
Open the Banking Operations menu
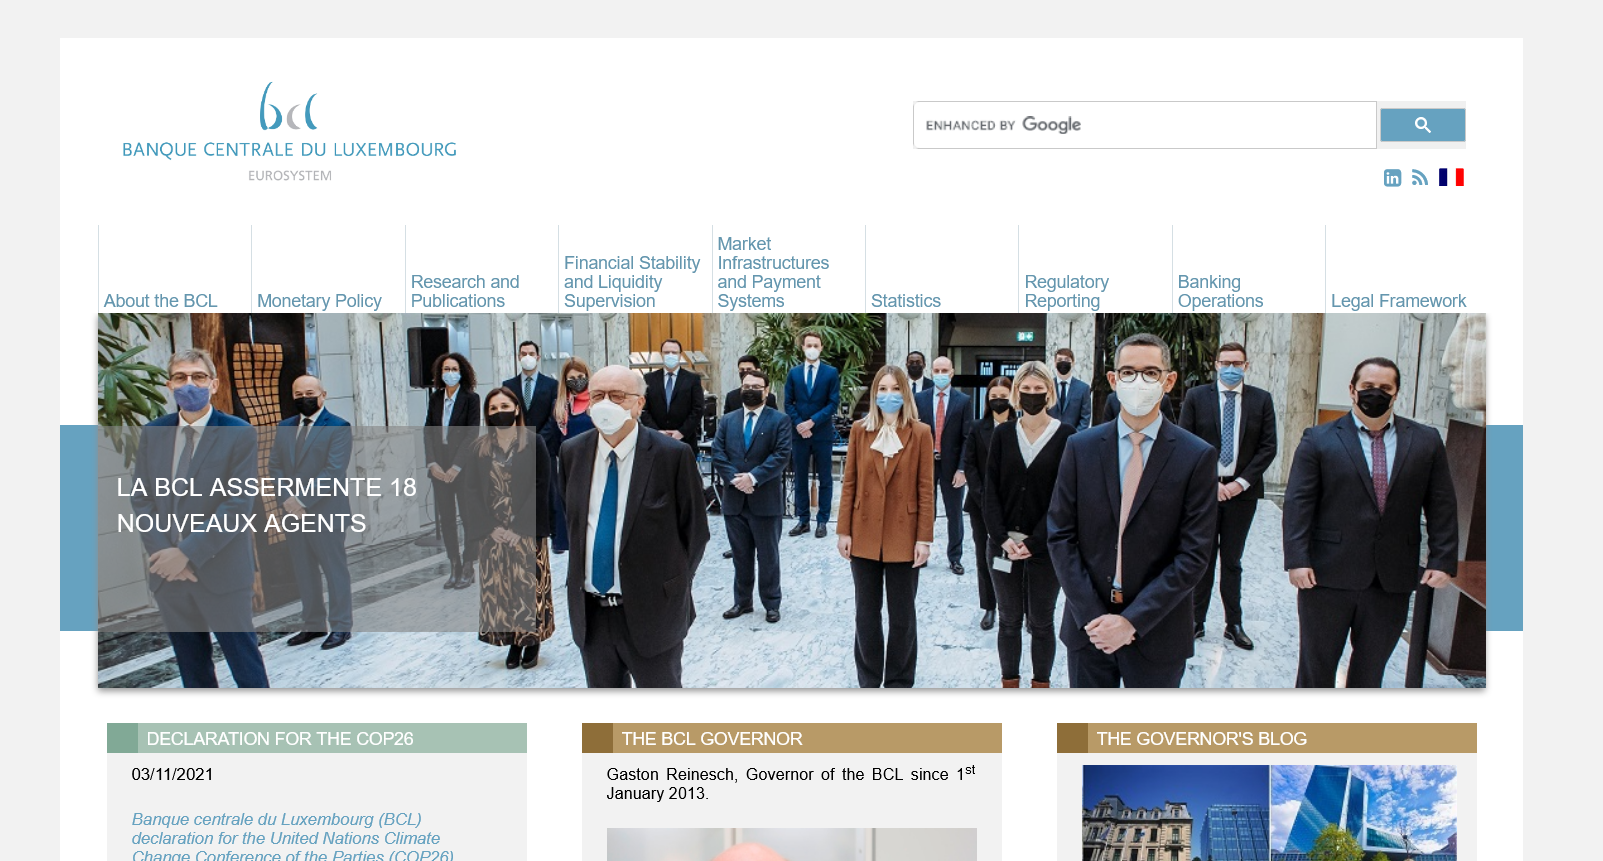pos(1220,291)
